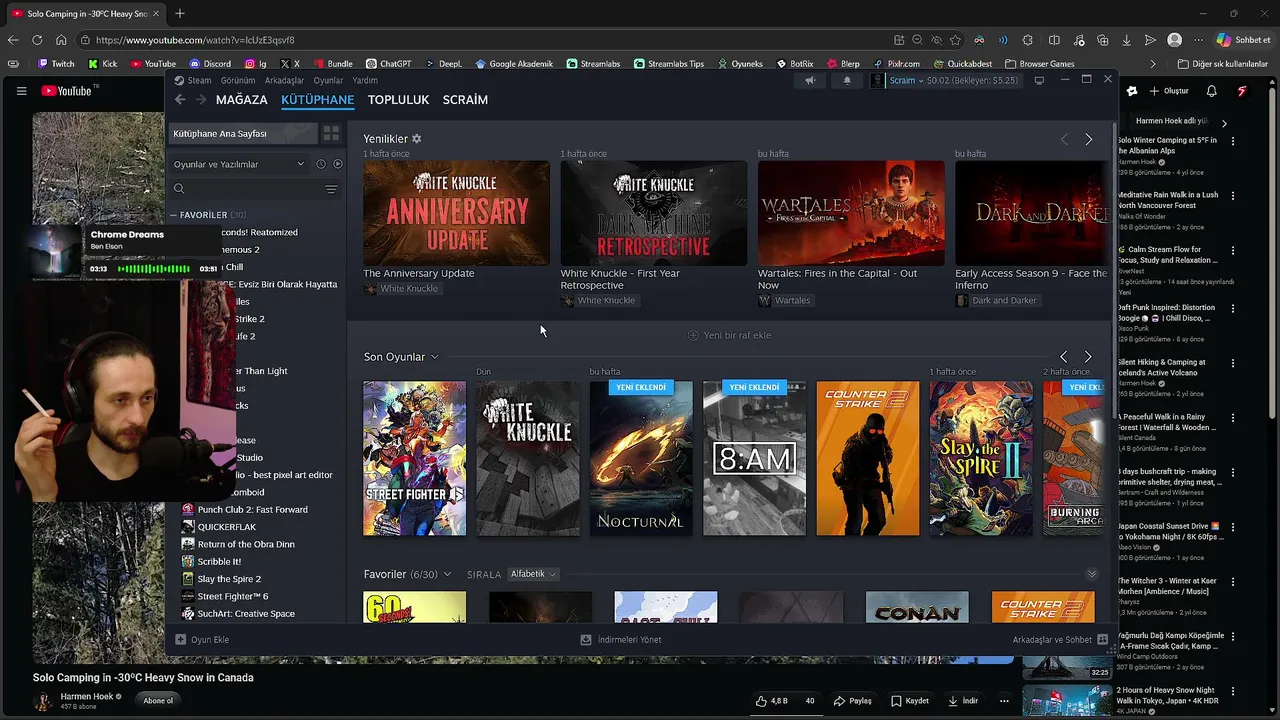The height and width of the screenshot is (720, 1280).
Task: Click Oyun Ekle at bottom left
Action: point(203,639)
